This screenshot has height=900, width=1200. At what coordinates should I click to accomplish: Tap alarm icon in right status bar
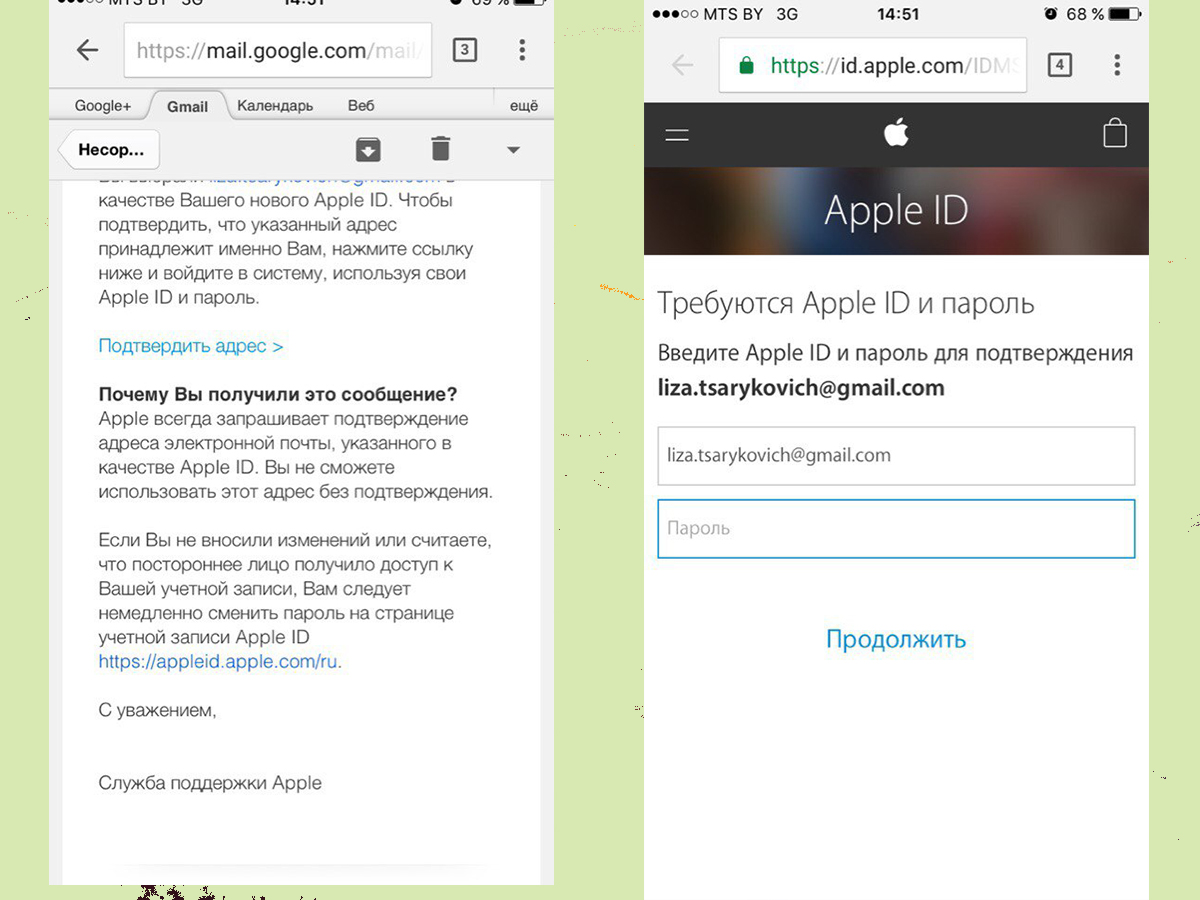tap(1050, 14)
